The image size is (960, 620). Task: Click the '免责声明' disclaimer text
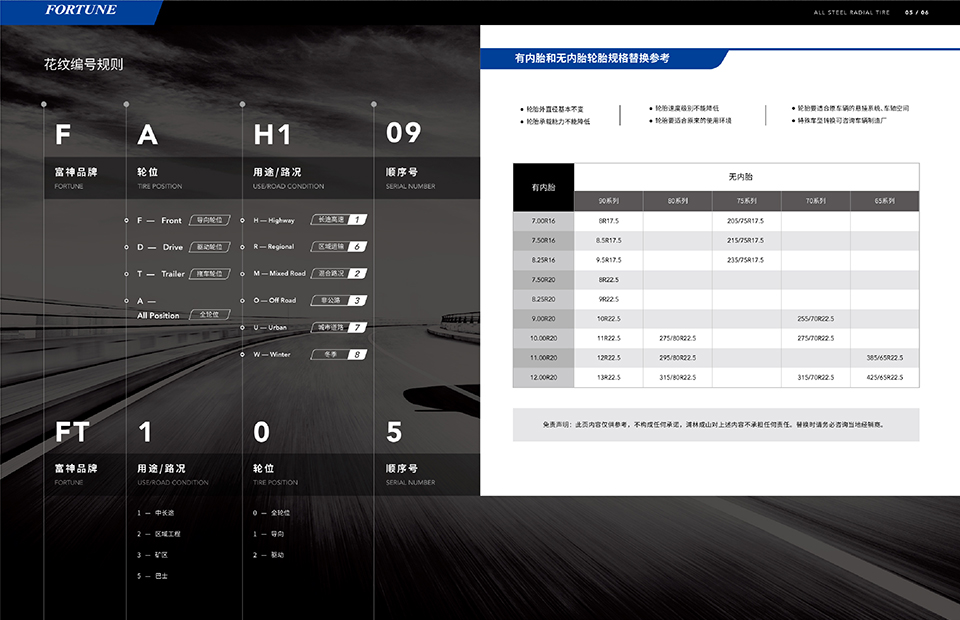[x=713, y=425]
